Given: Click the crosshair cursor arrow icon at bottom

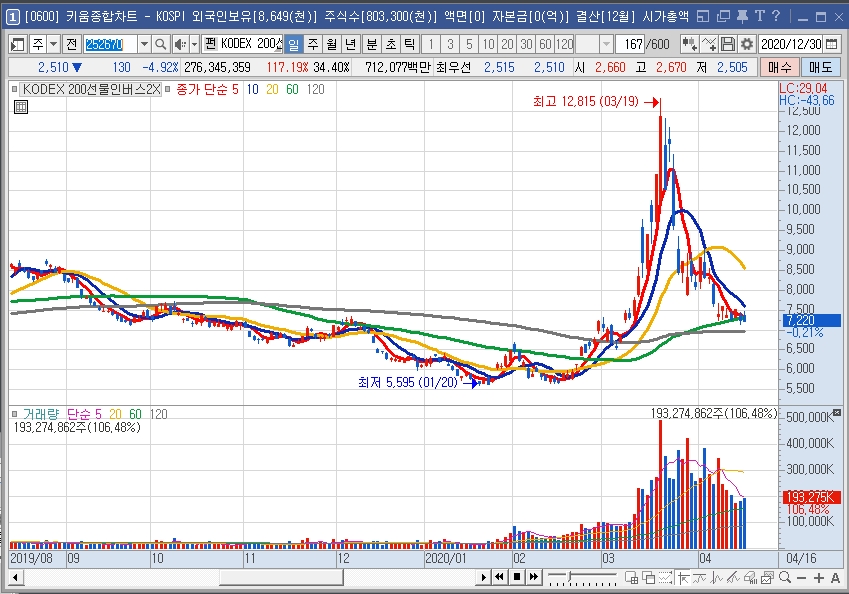Looking at the screenshot, I should [683, 578].
